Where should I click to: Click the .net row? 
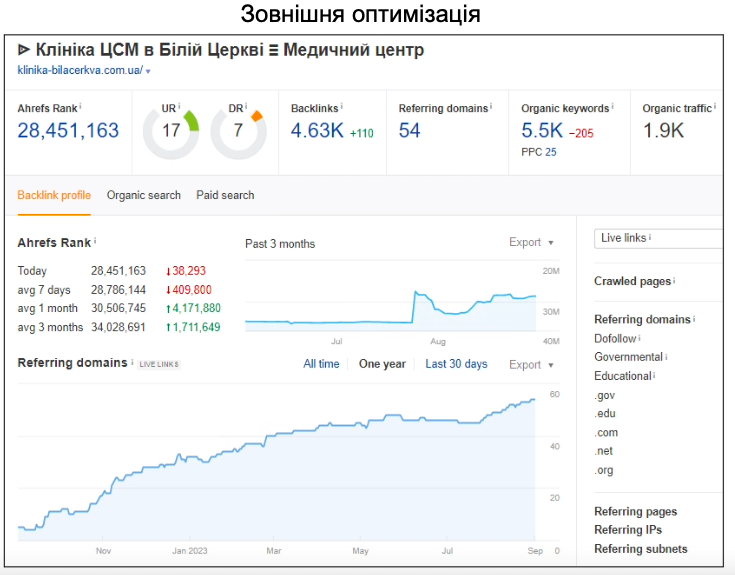[x=604, y=451]
